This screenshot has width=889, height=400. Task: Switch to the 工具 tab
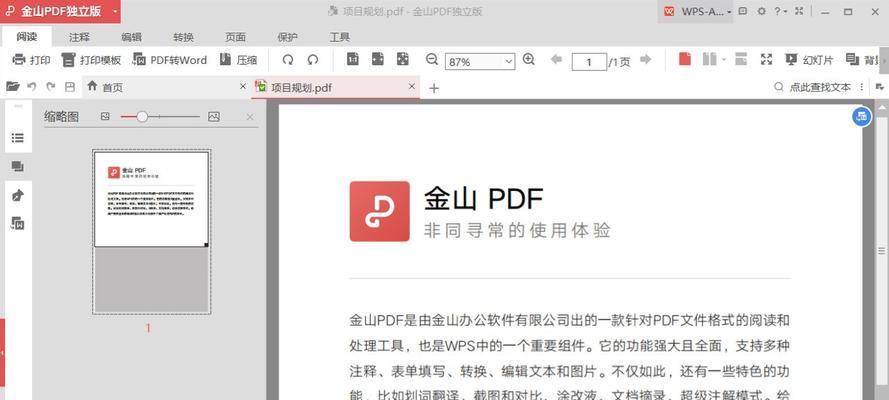coord(340,37)
